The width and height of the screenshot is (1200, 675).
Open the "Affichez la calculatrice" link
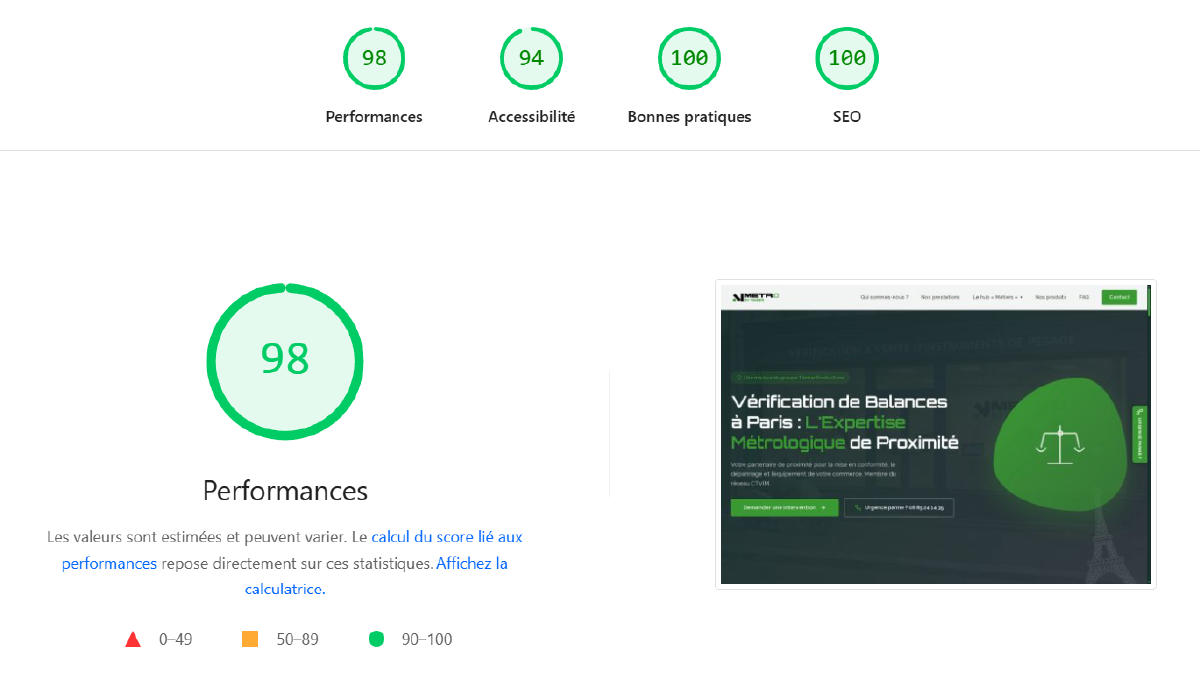coord(471,564)
